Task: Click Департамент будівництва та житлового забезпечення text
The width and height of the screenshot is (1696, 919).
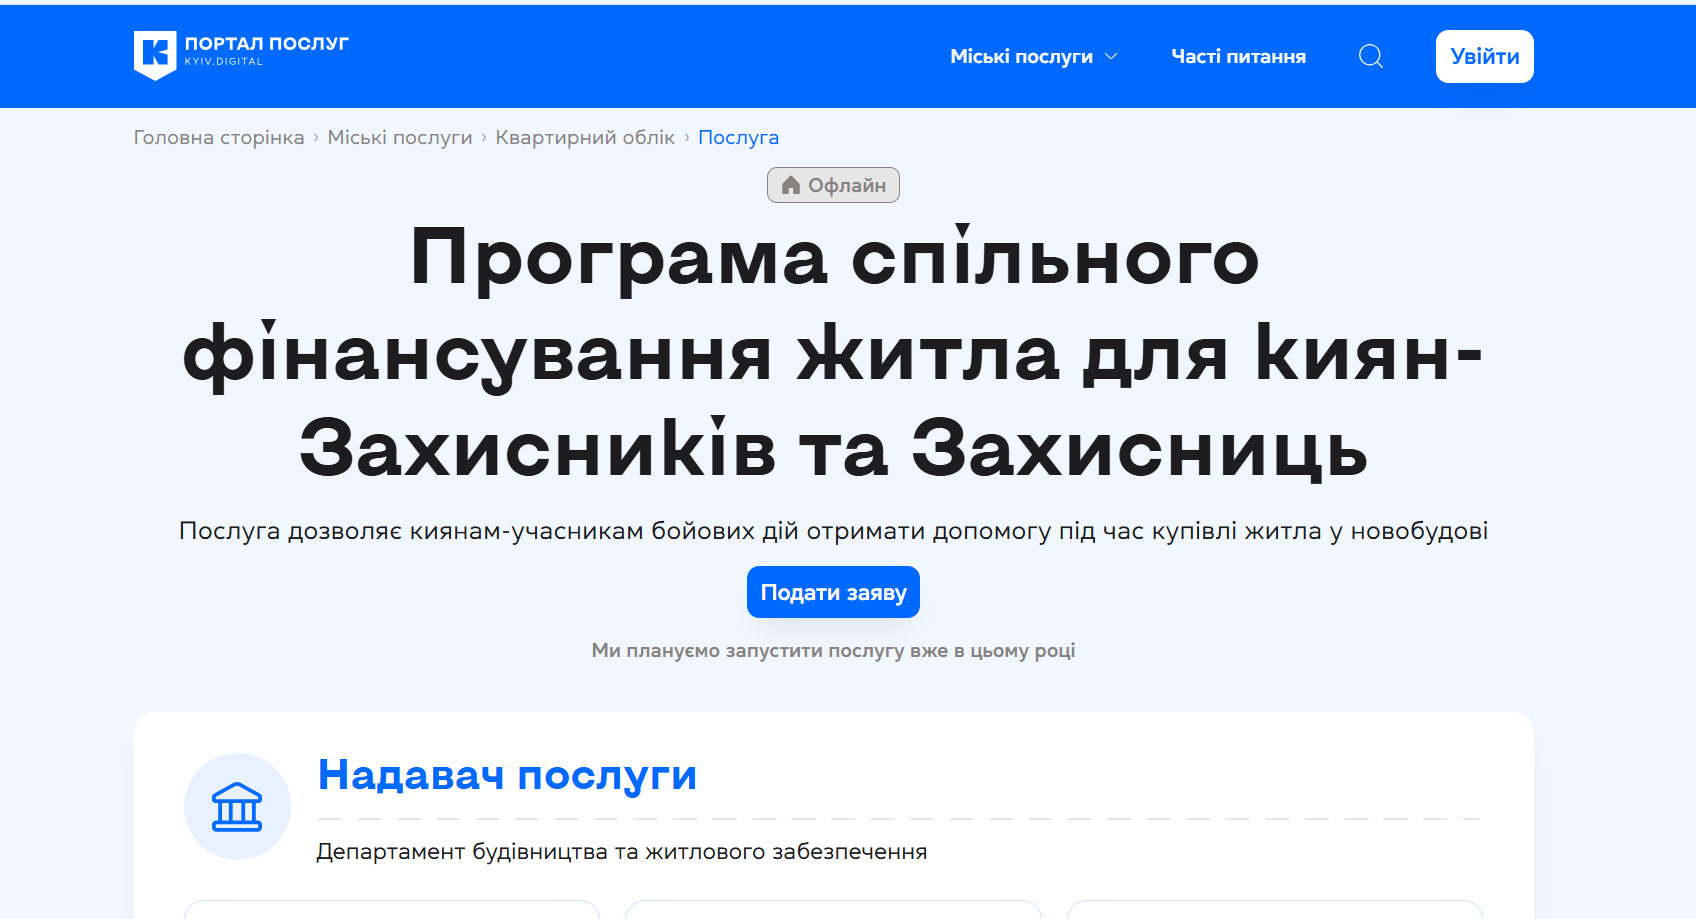Action: point(622,852)
